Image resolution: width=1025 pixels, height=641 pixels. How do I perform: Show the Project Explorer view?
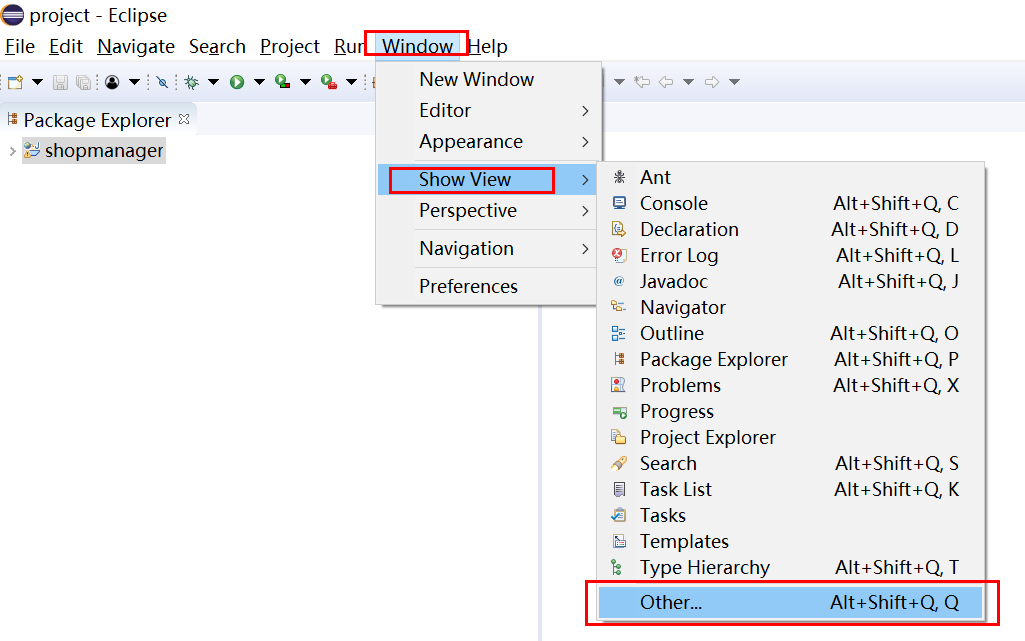[790, 437]
